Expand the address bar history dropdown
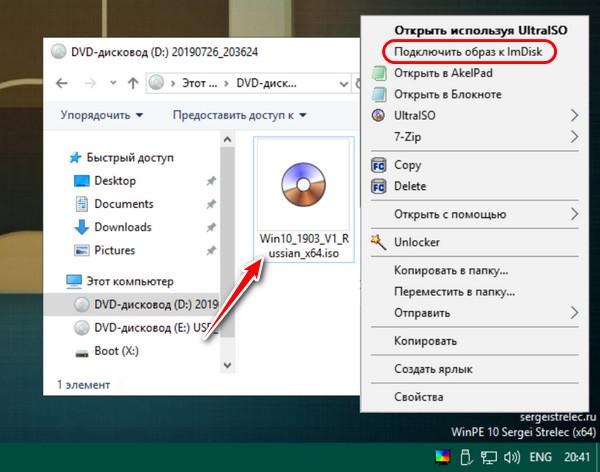 point(343,83)
